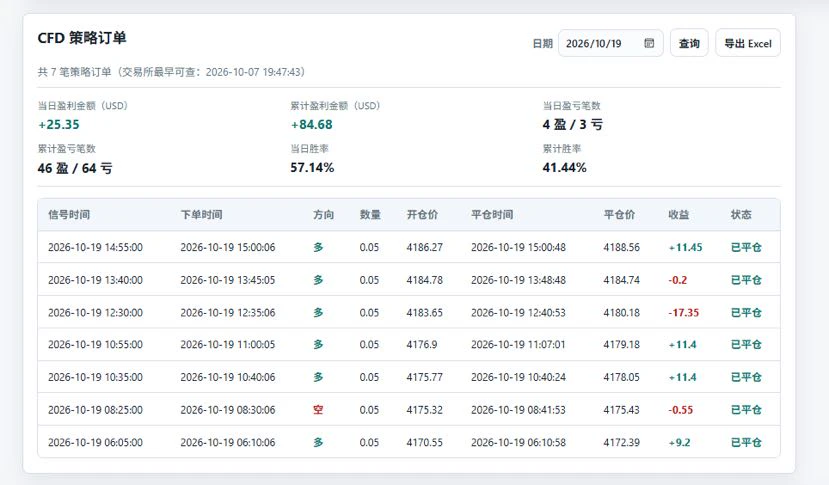This screenshot has width=829, height=485.
Task: Click close price 4184.74
Action: pos(622,280)
